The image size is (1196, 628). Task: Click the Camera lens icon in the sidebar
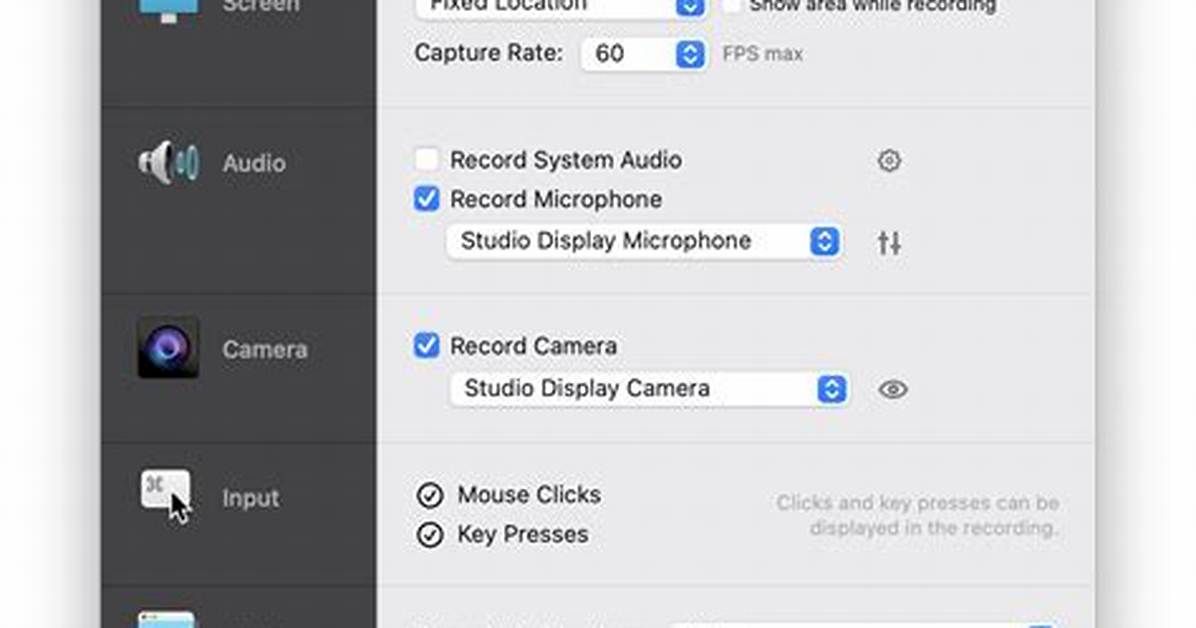point(169,349)
